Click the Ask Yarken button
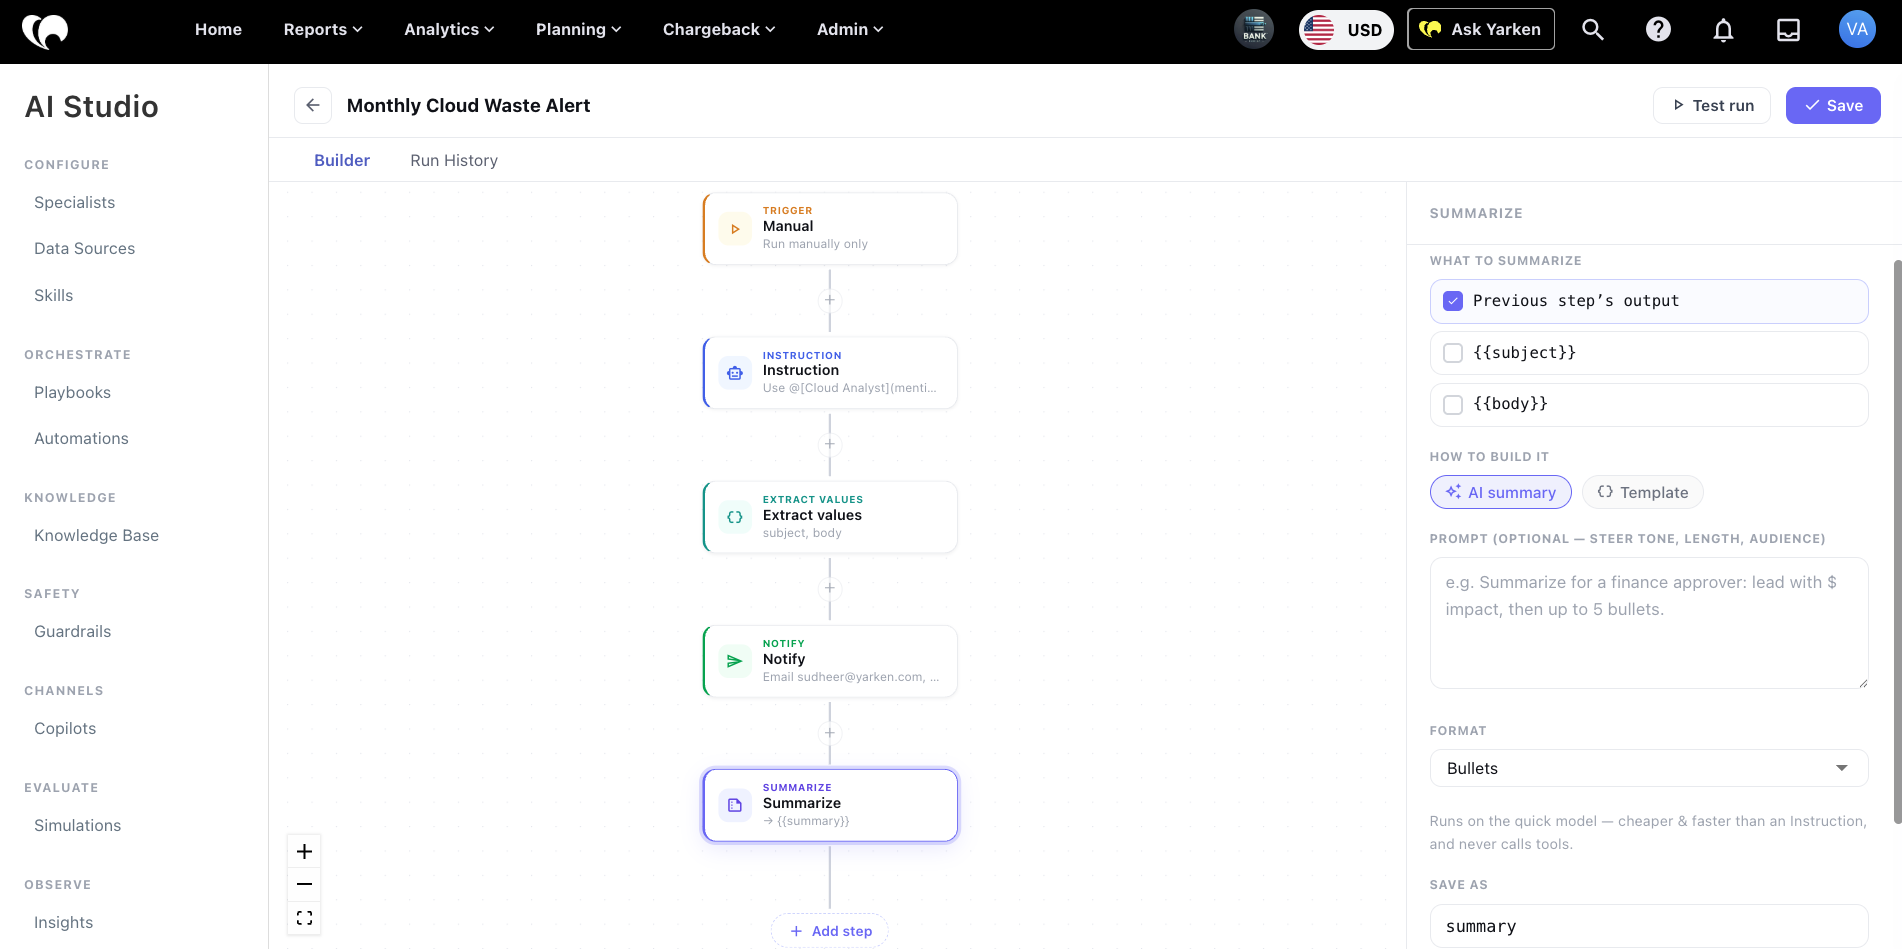 tap(1481, 29)
